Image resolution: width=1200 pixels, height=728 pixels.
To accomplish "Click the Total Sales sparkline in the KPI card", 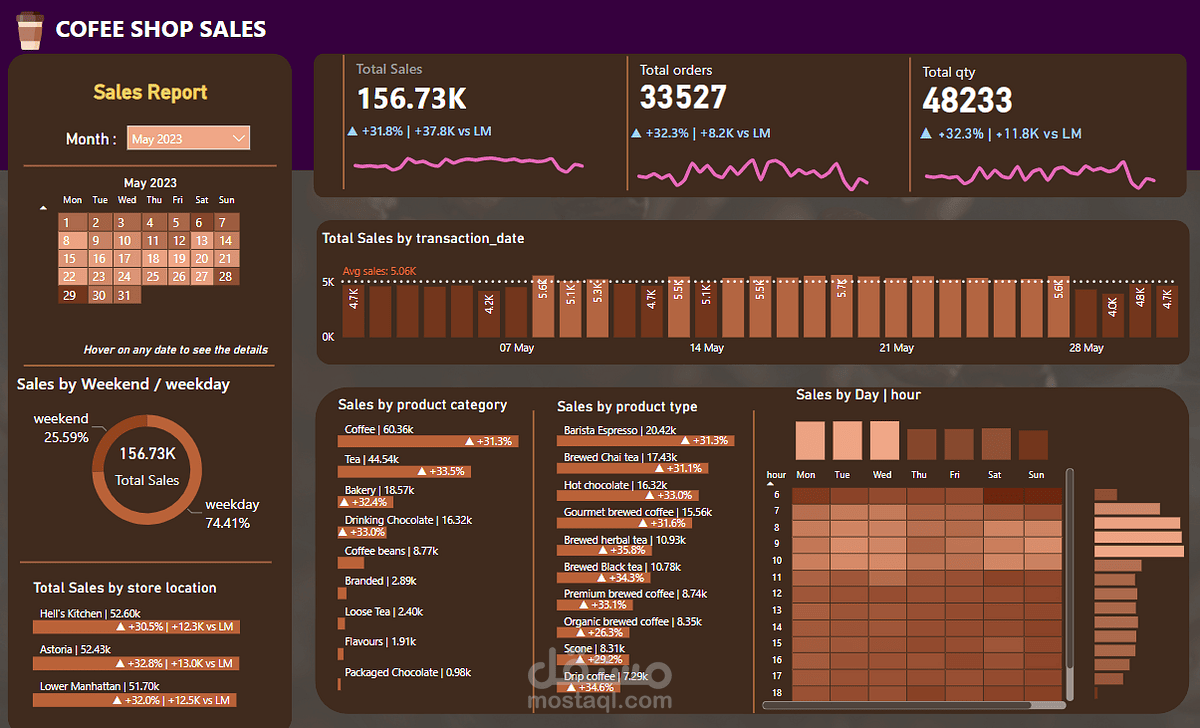I will 469,164.
